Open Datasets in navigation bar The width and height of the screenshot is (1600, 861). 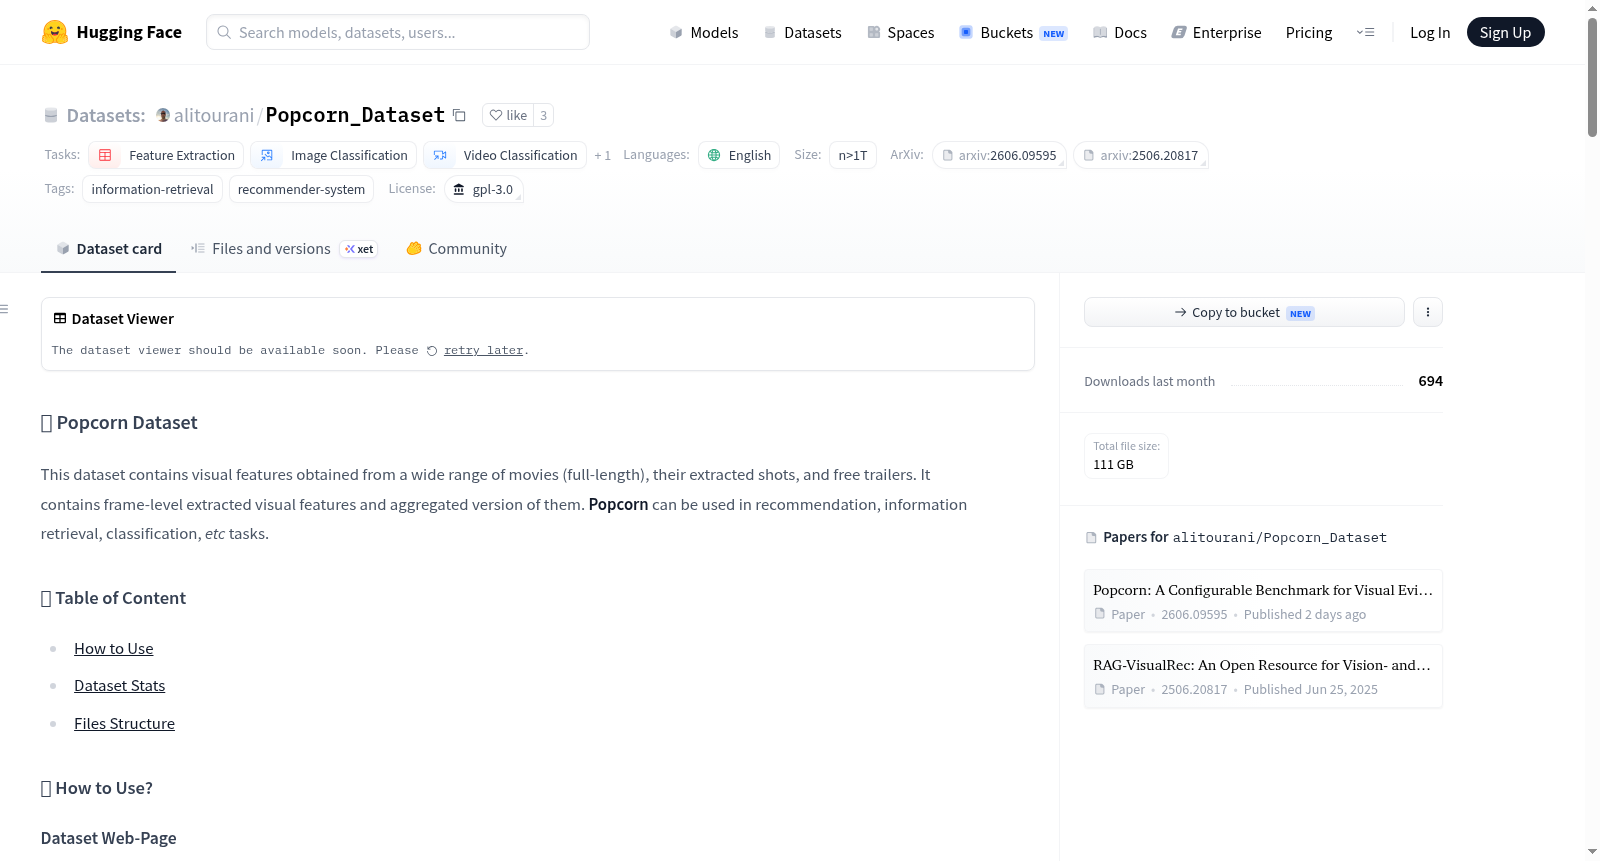click(802, 32)
